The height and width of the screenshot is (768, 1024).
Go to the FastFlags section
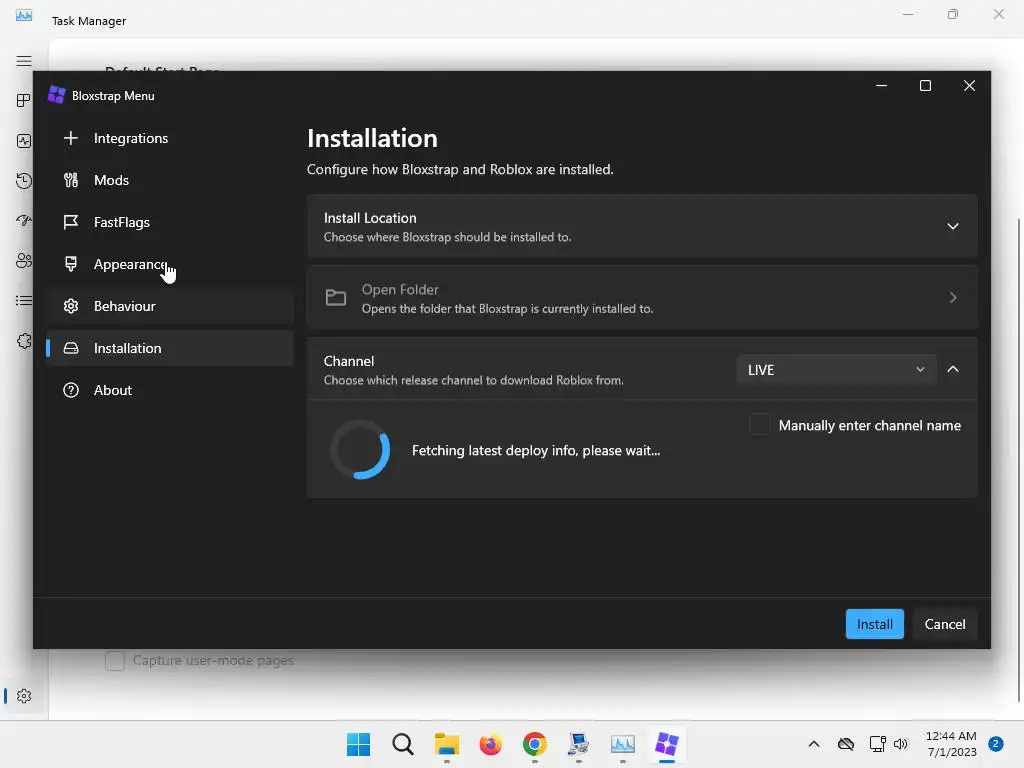[x=170, y=222]
